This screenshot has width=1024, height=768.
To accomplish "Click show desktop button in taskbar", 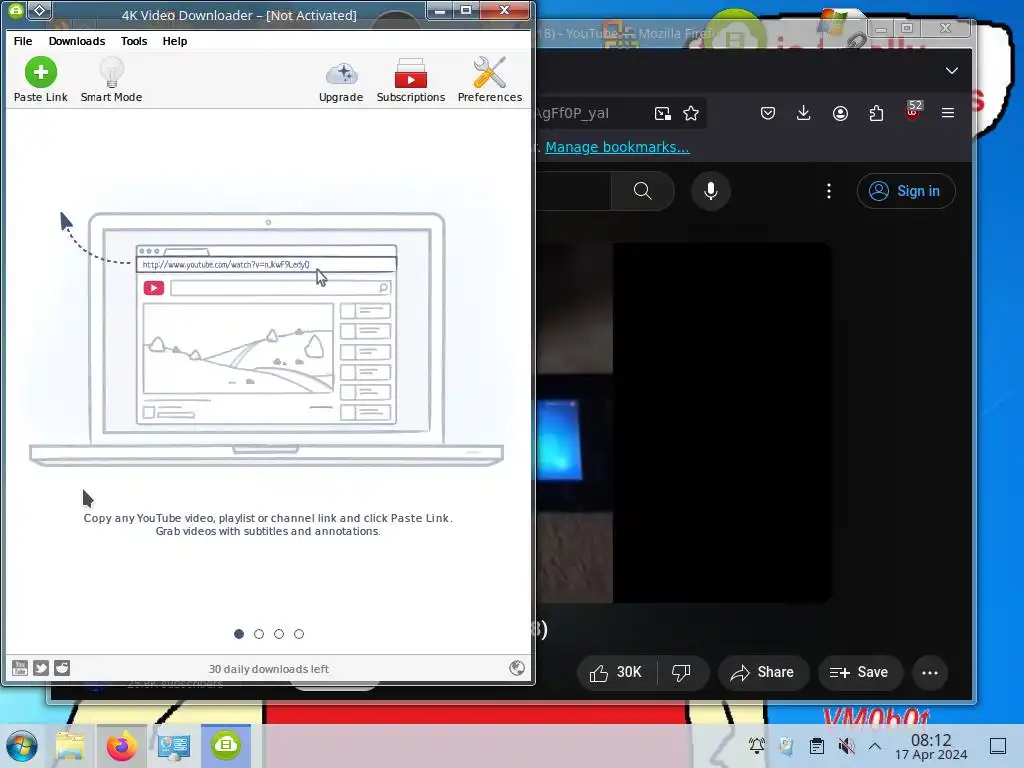I will [998, 746].
